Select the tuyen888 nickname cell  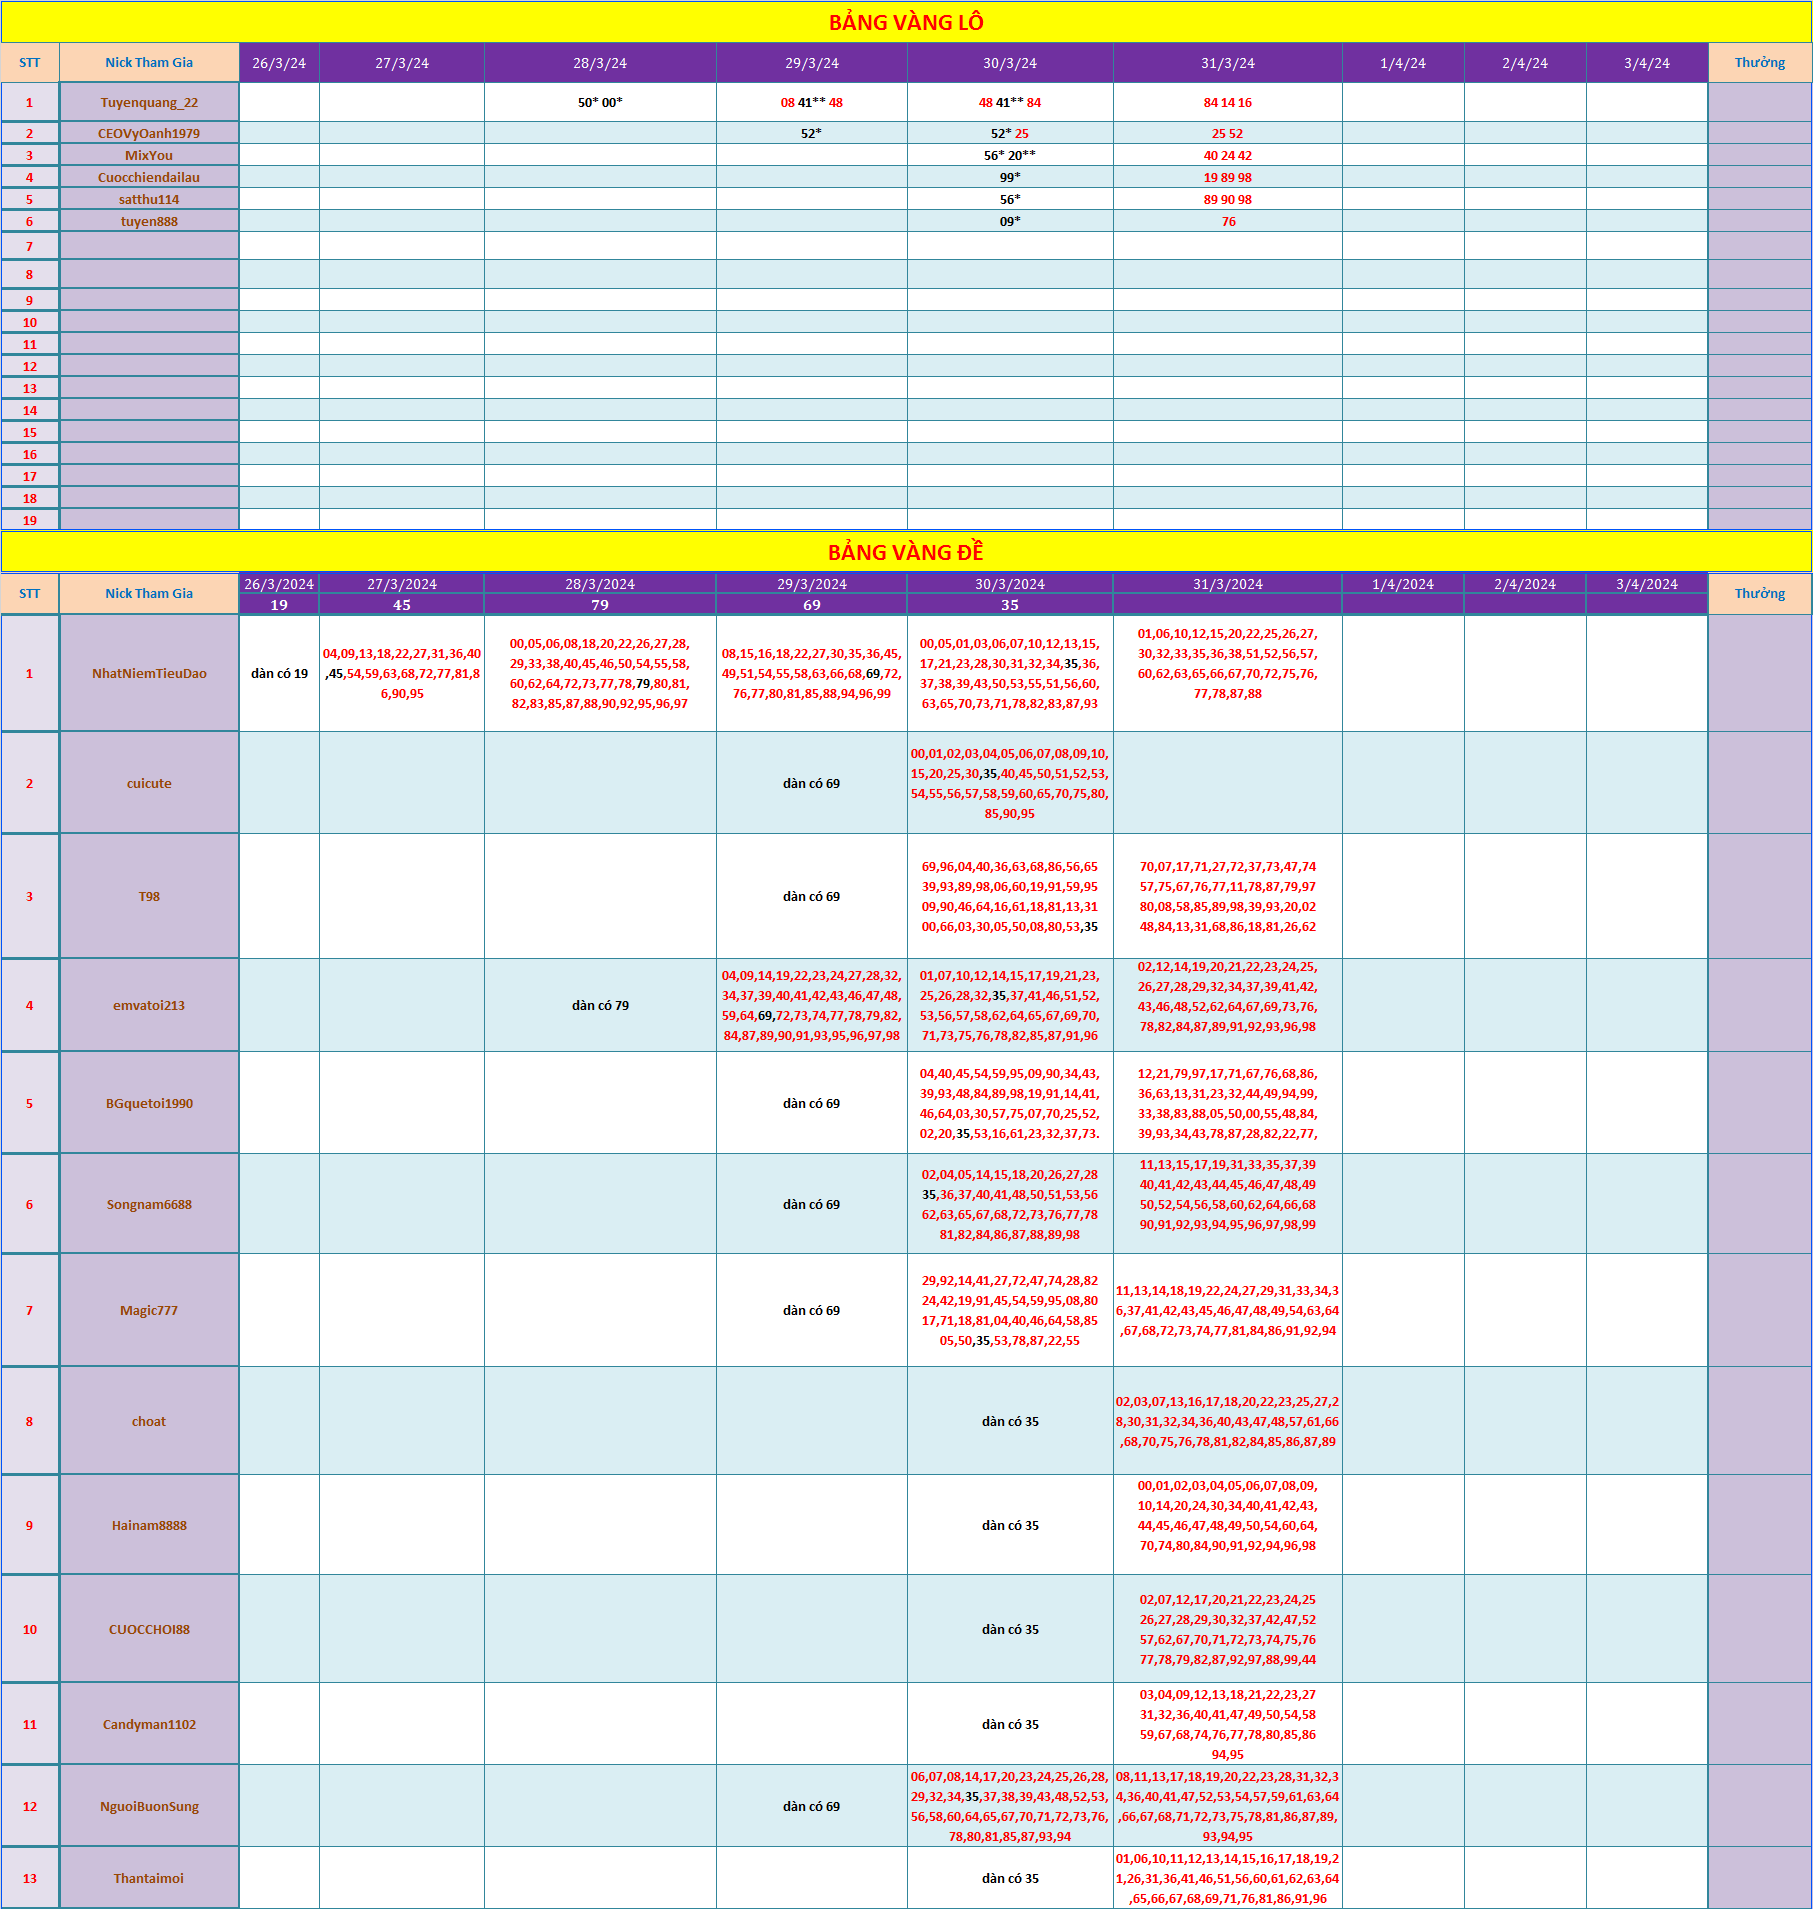click(149, 221)
